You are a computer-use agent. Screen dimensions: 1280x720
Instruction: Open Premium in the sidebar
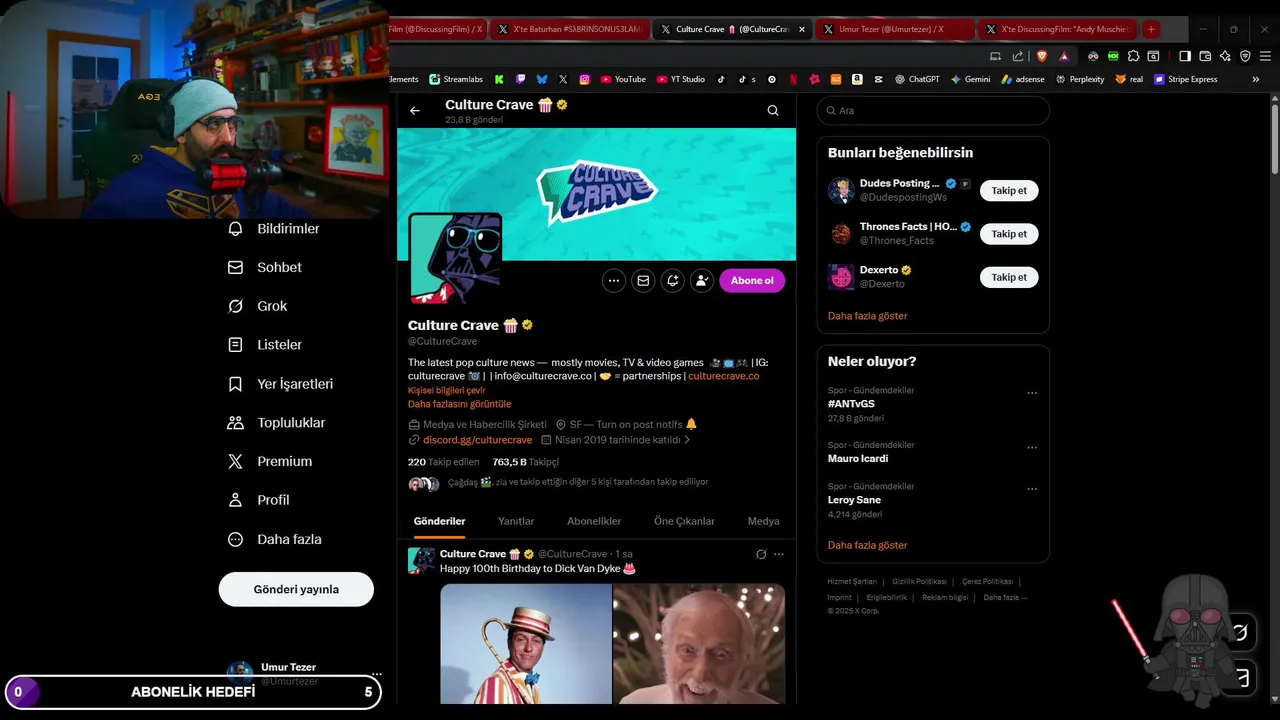pos(270,462)
